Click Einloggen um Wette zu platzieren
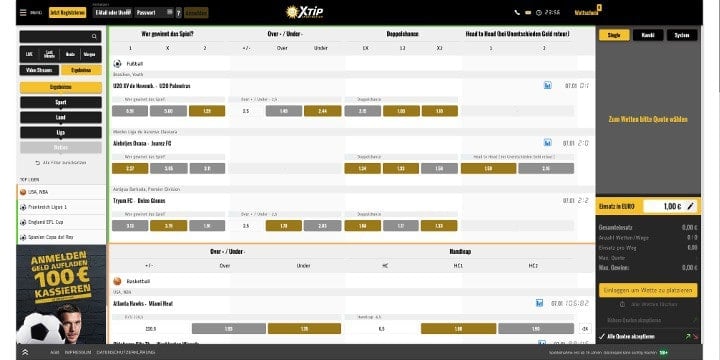The width and height of the screenshot is (720, 360). (x=647, y=290)
